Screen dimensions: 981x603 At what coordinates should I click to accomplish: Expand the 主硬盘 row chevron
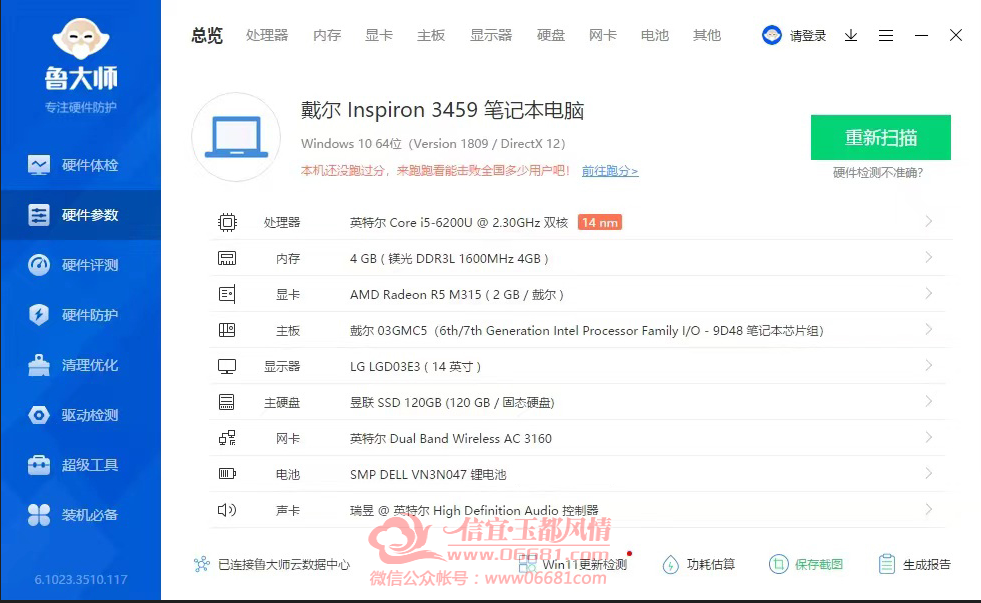coord(928,402)
